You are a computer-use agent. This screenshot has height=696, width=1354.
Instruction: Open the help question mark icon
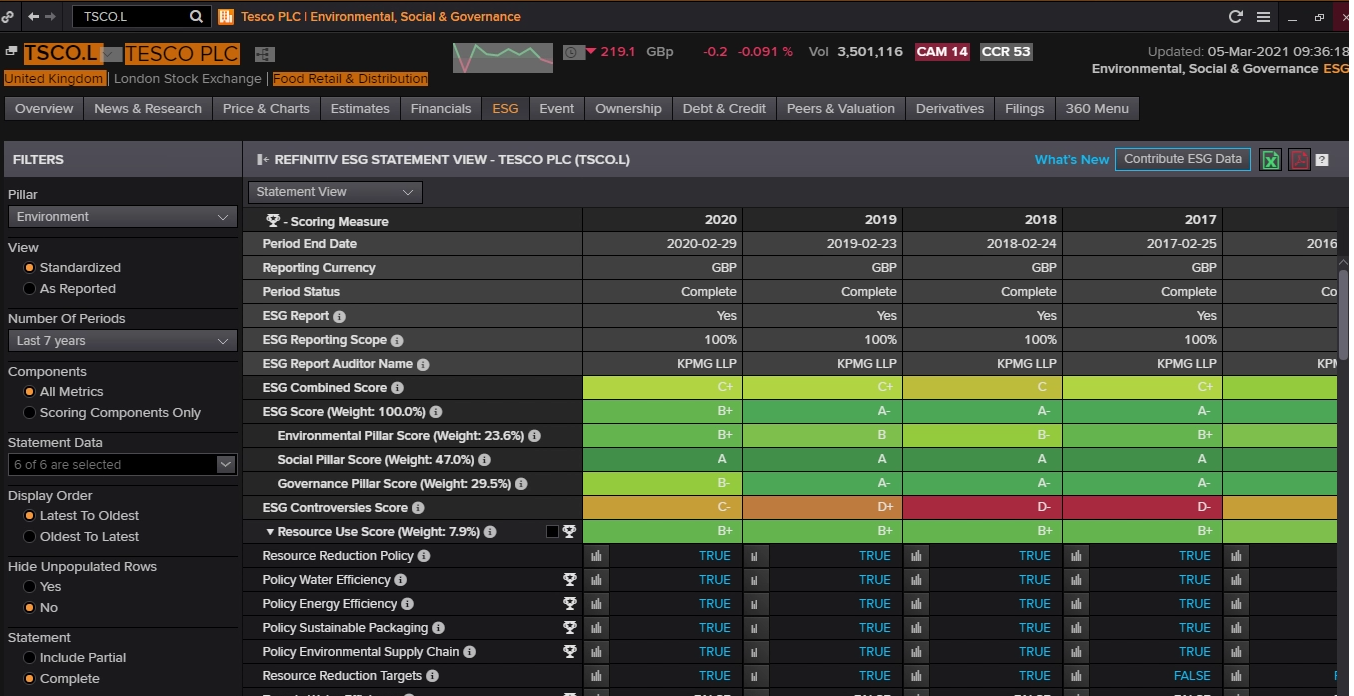tap(1322, 160)
